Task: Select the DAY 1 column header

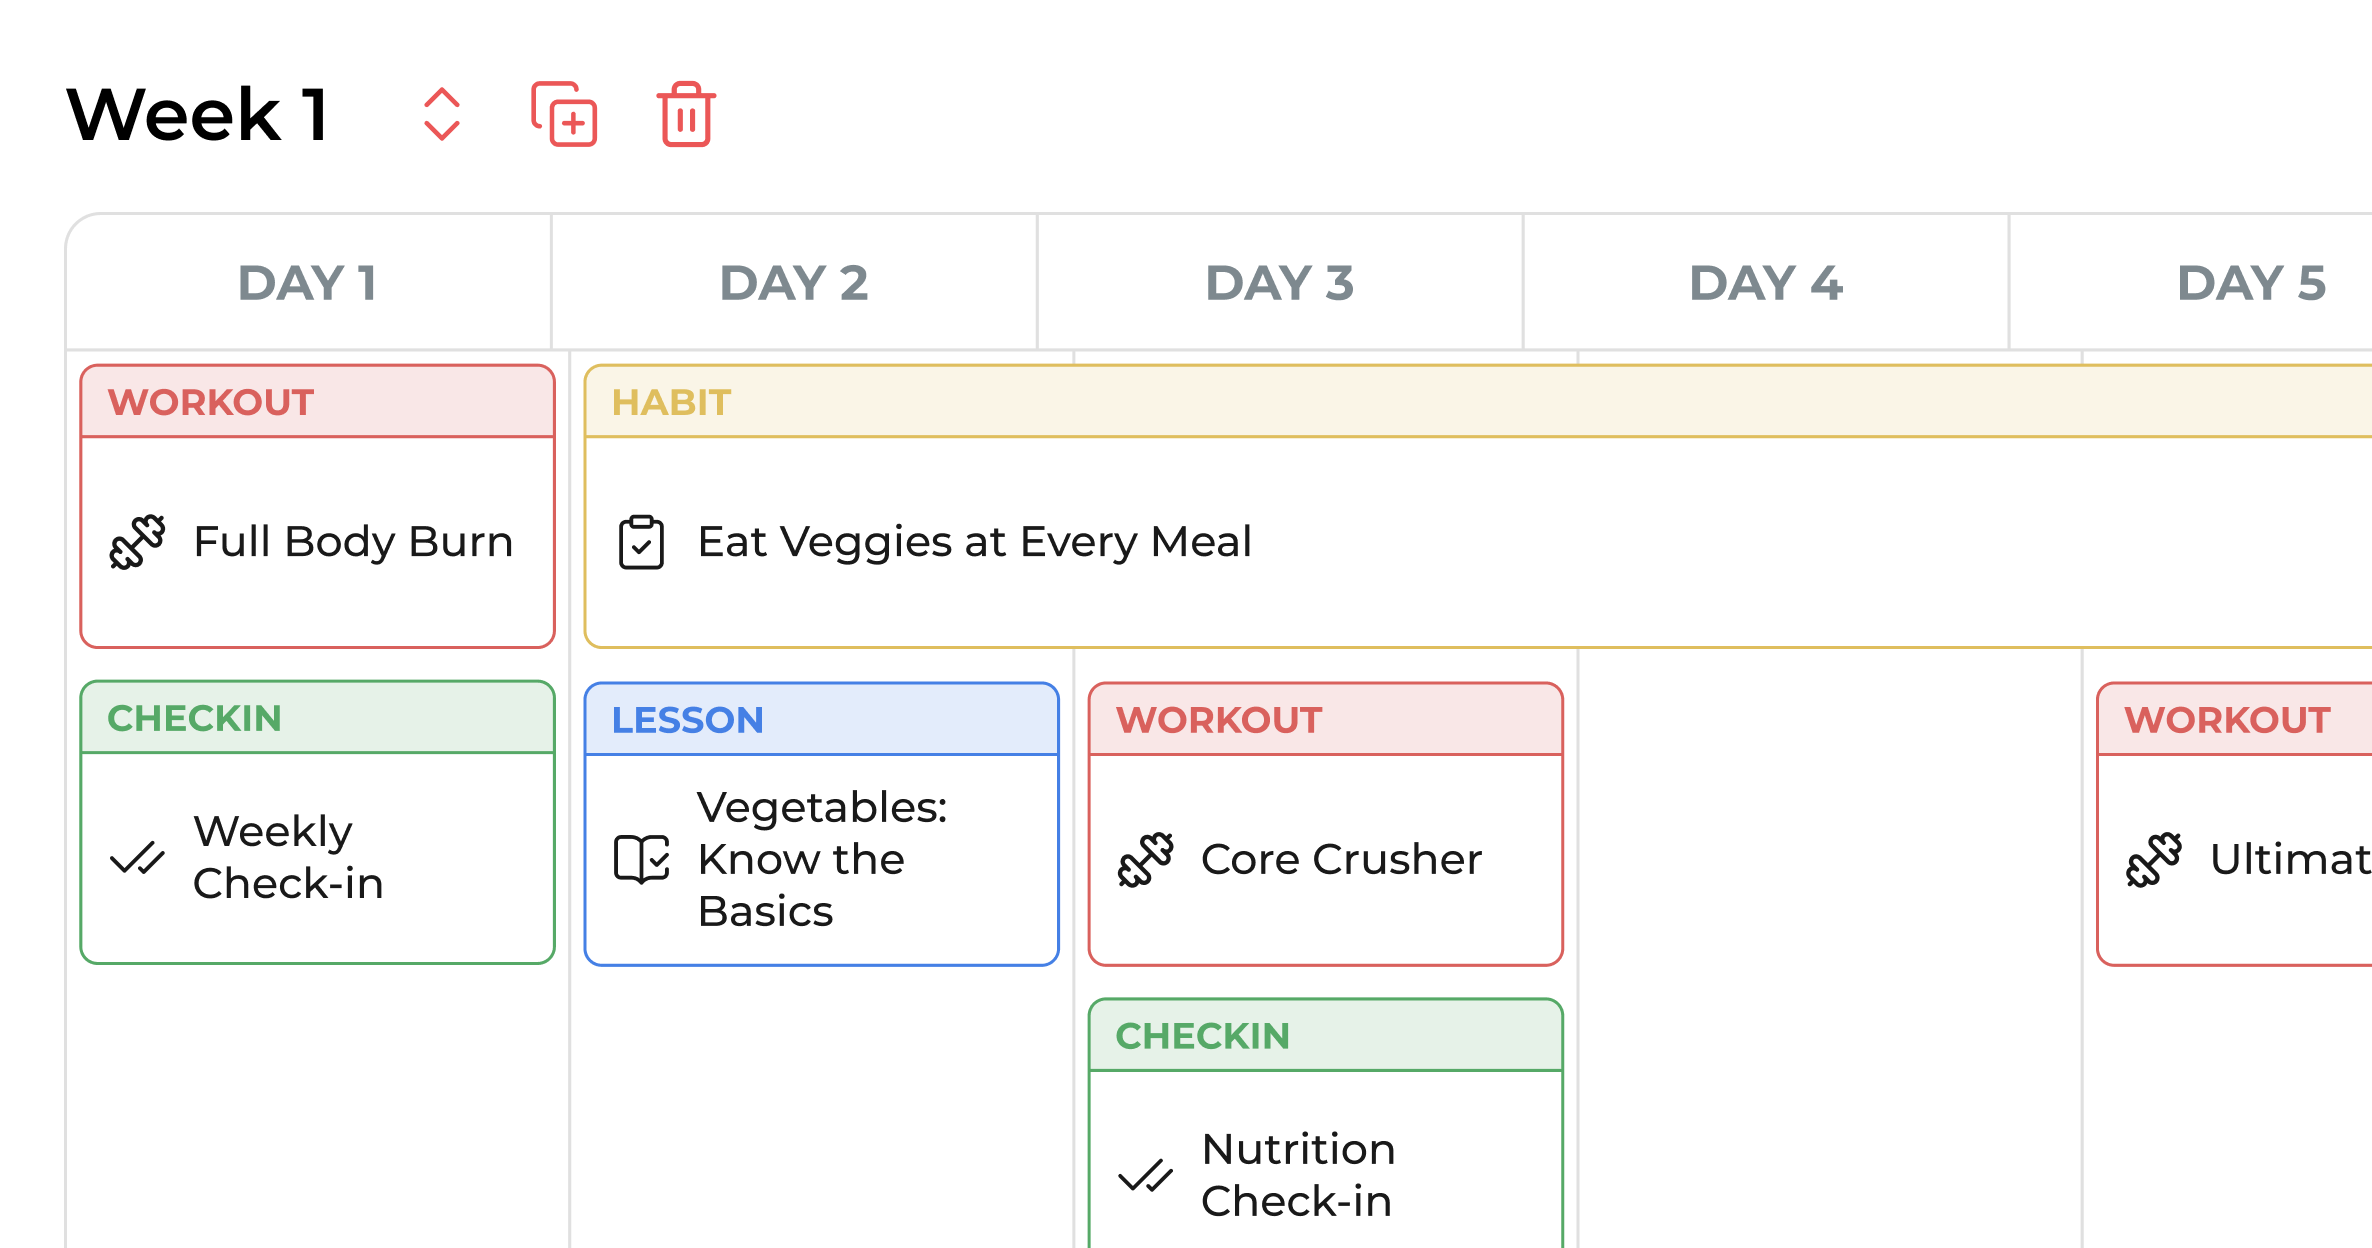Action: click(308, 282)
